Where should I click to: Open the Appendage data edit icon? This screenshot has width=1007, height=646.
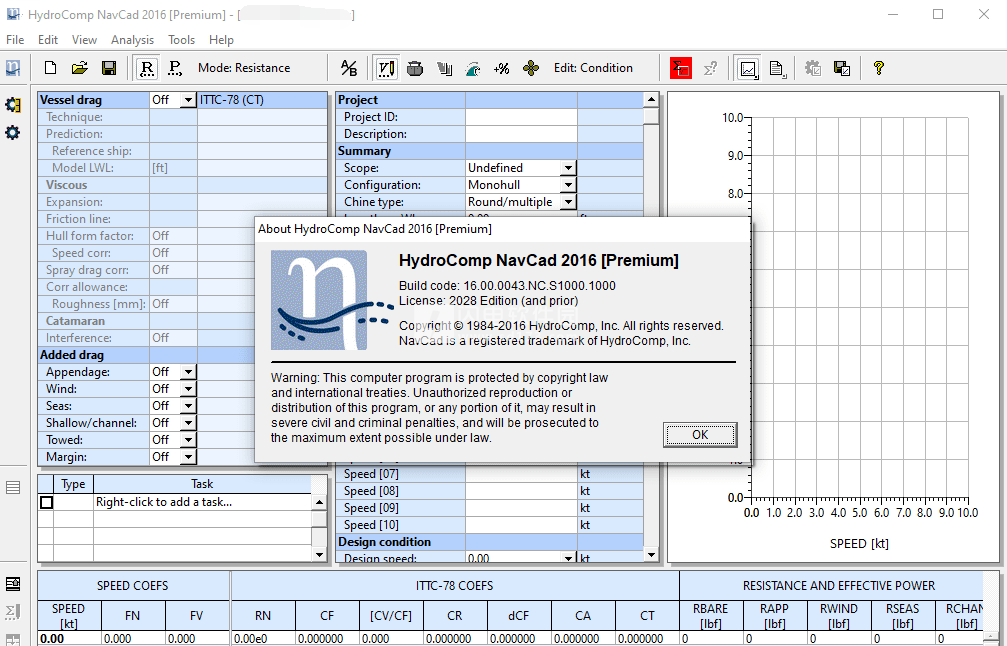[444, 68]
